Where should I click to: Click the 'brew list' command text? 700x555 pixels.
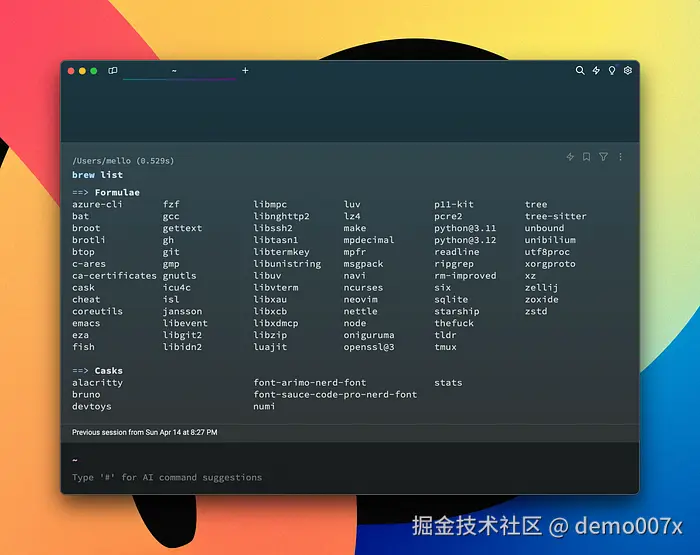click(97, 175)
